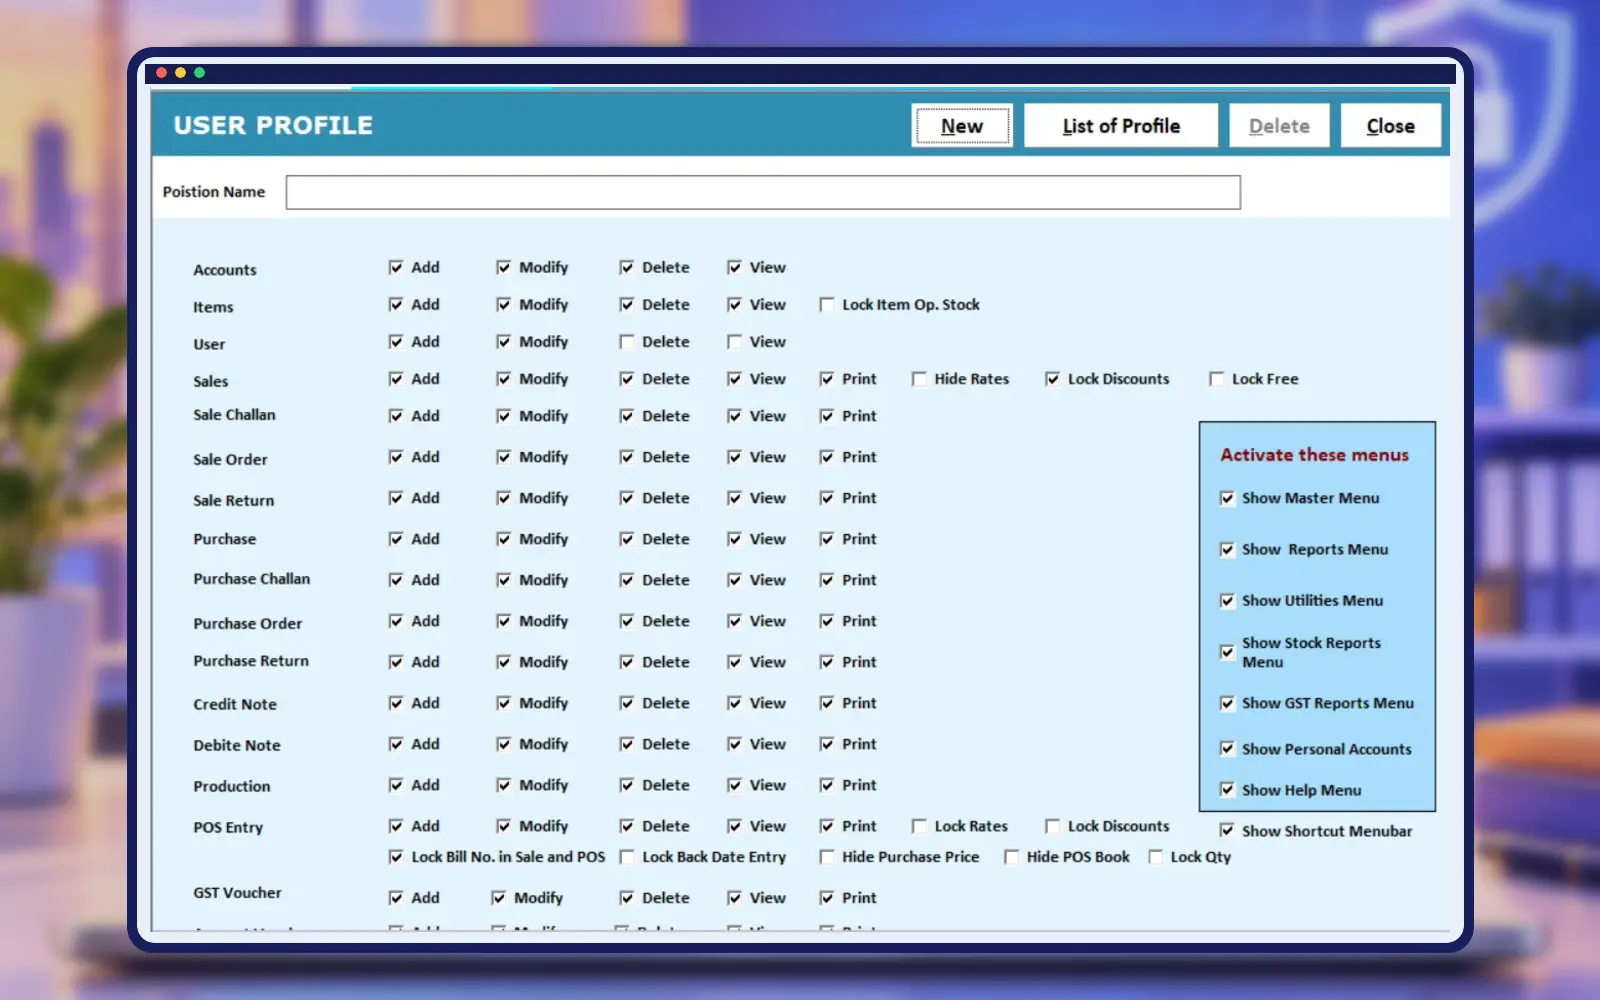The width and height of the screenshot is (1600, 1000).
Task: Toggle Modify checkbox for Sale Order
Action: (x=503, y=457)
